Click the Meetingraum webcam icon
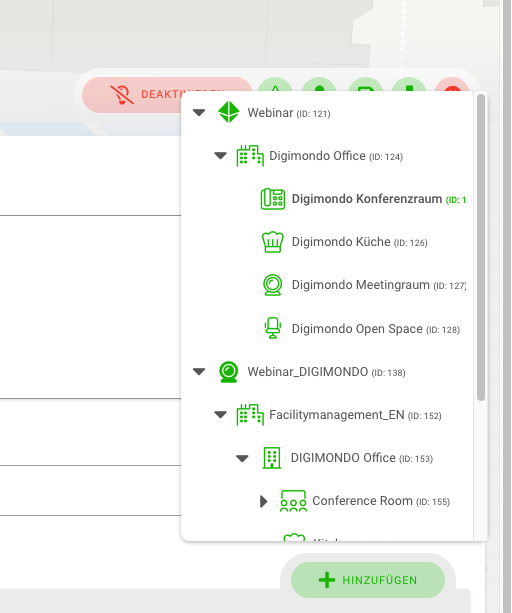This screenshot has height=613, width=512. coord(272,285)
